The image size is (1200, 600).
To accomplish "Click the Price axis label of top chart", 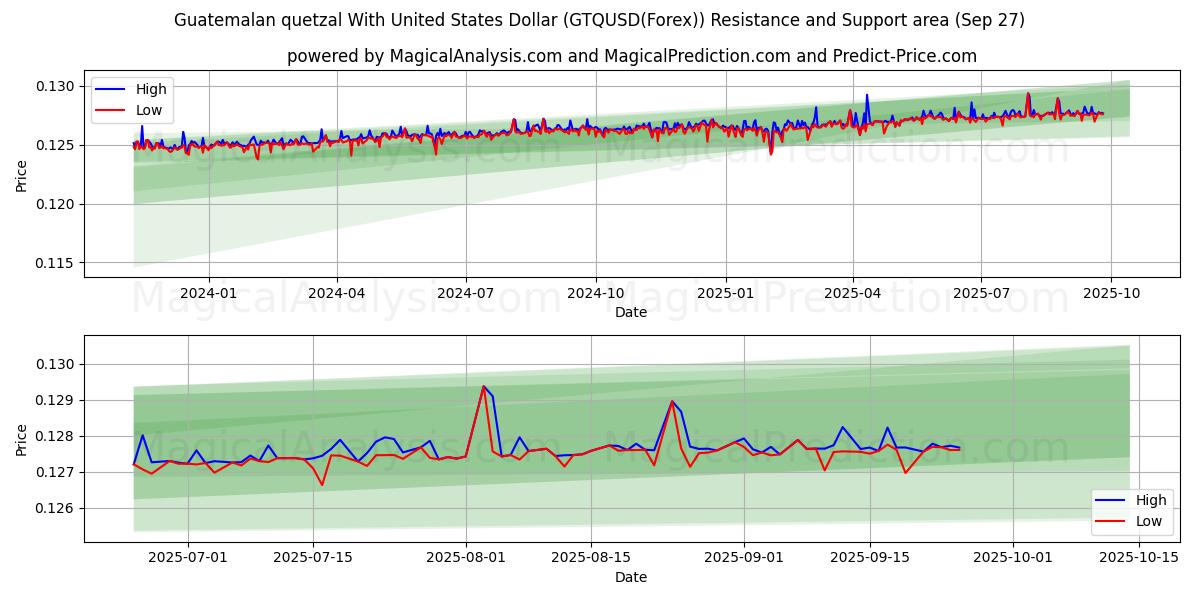I will (x=22, y=175).
